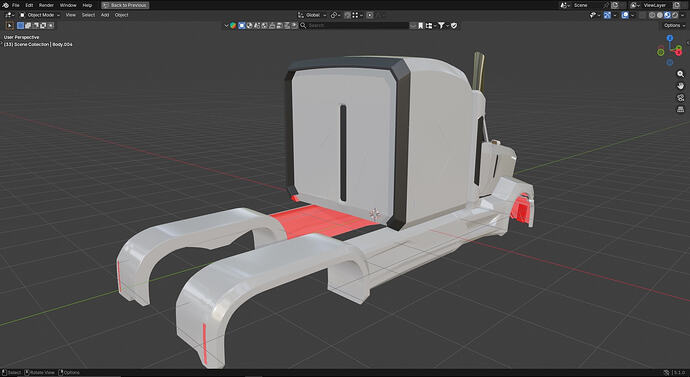Click the Back to Previous button
The height and width of the screenshot is (377, 690).
click(x=125, y=5)
